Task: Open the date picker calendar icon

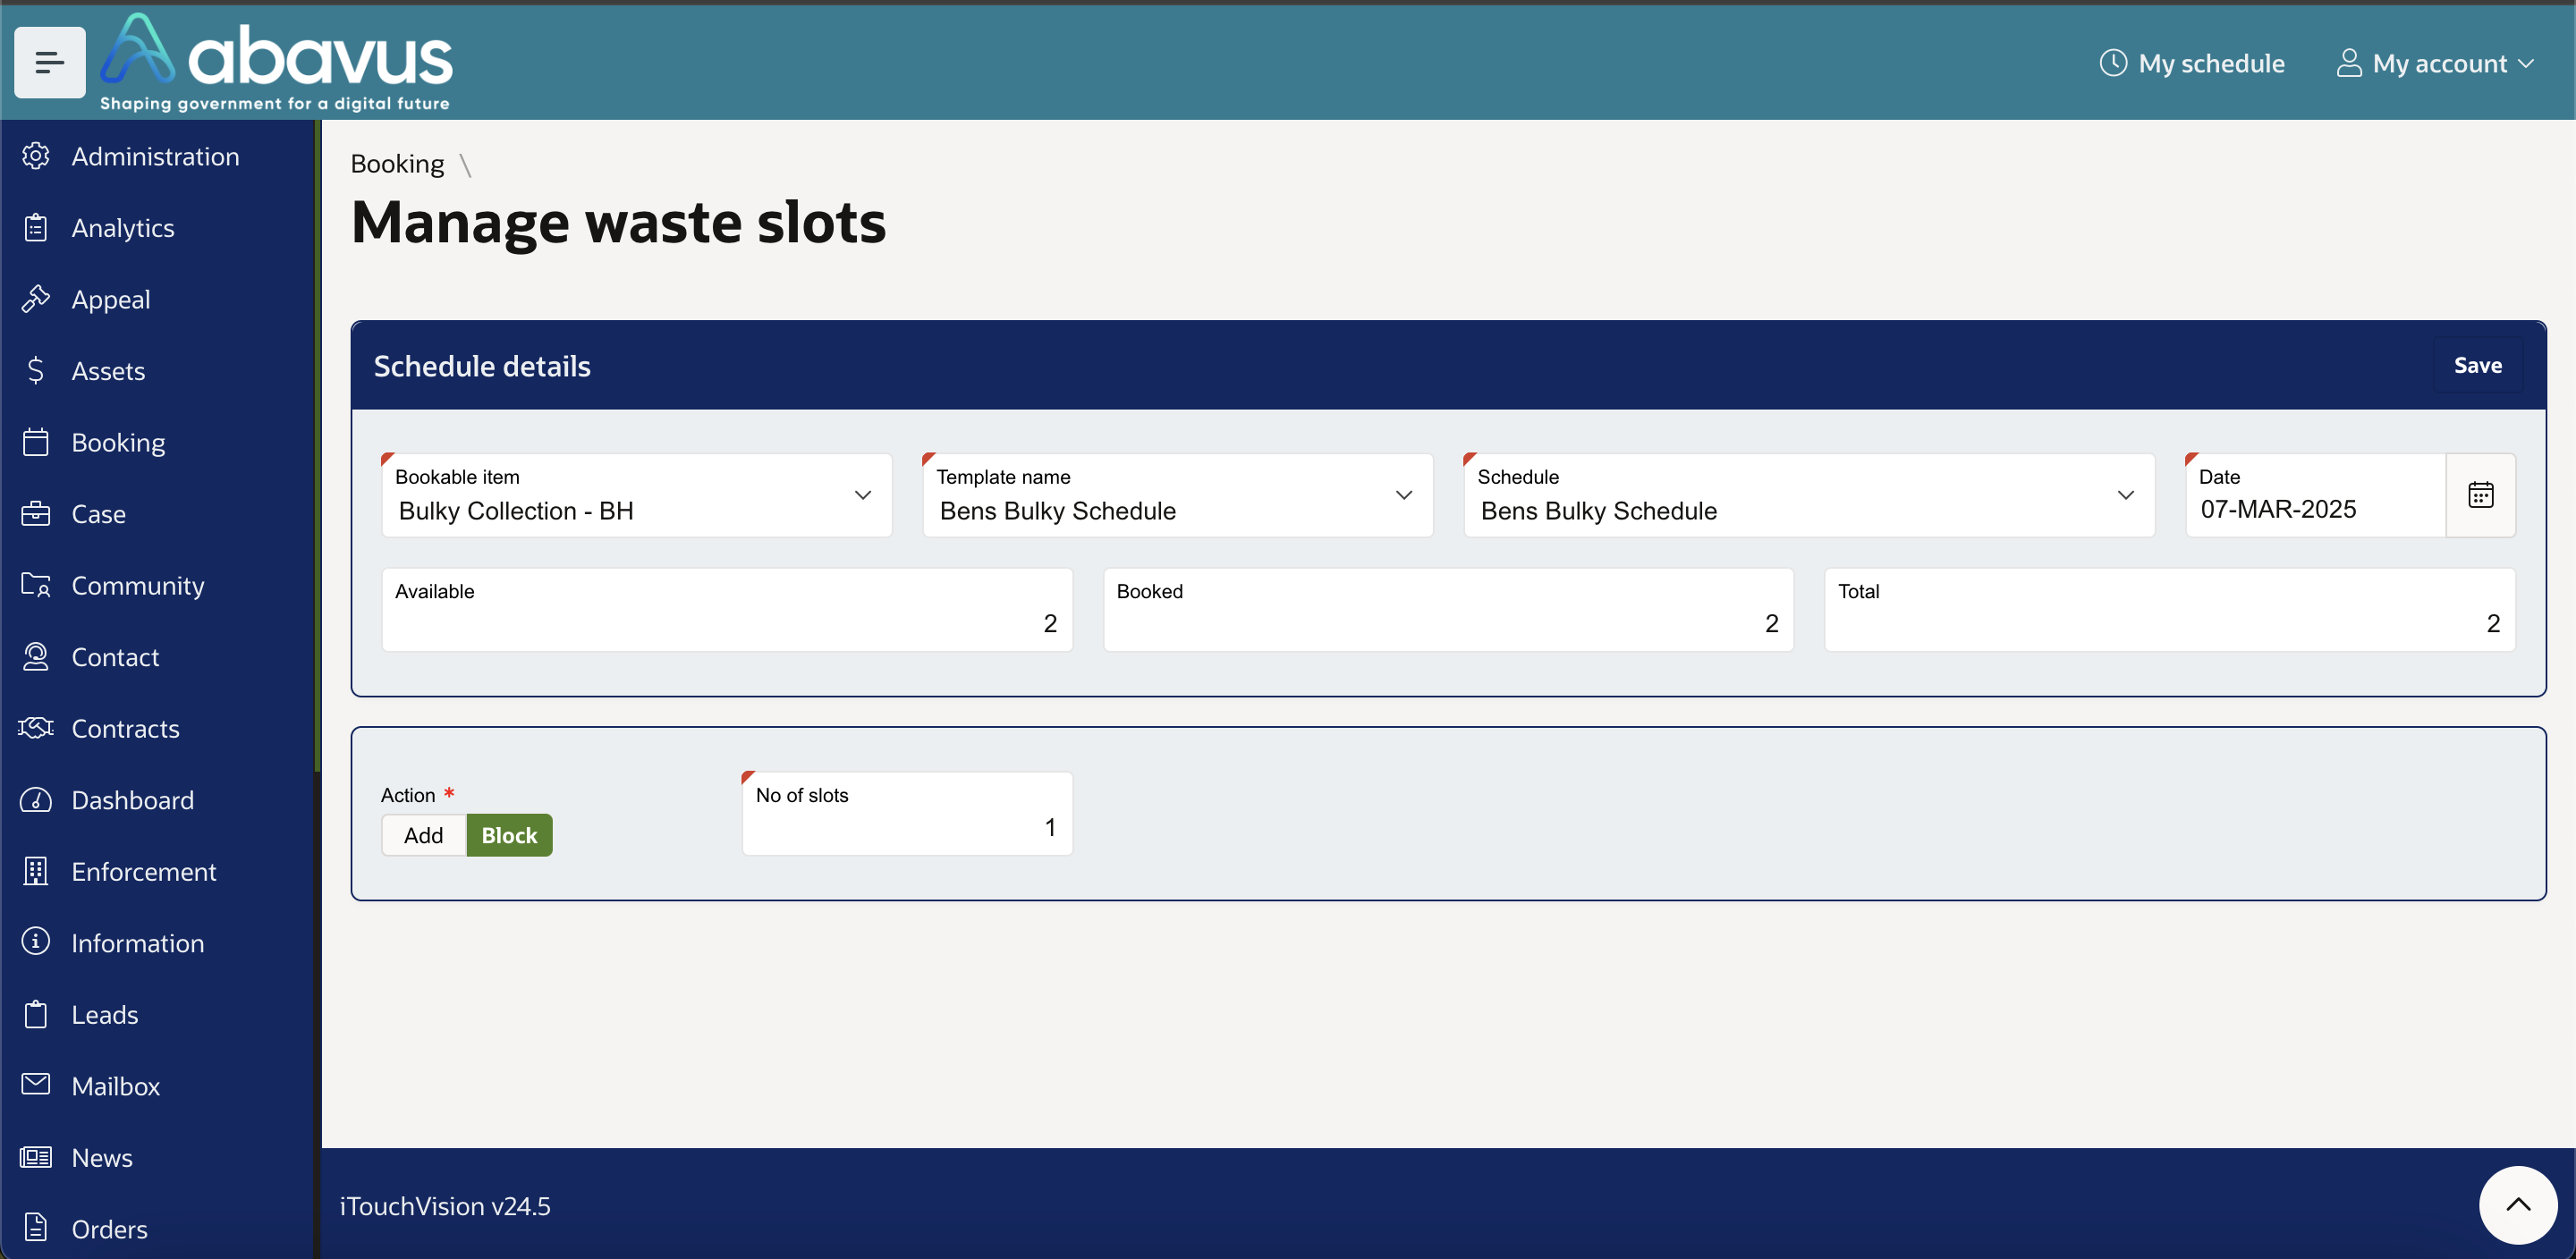Action: pyautogui.click(x=2480, y=495)
